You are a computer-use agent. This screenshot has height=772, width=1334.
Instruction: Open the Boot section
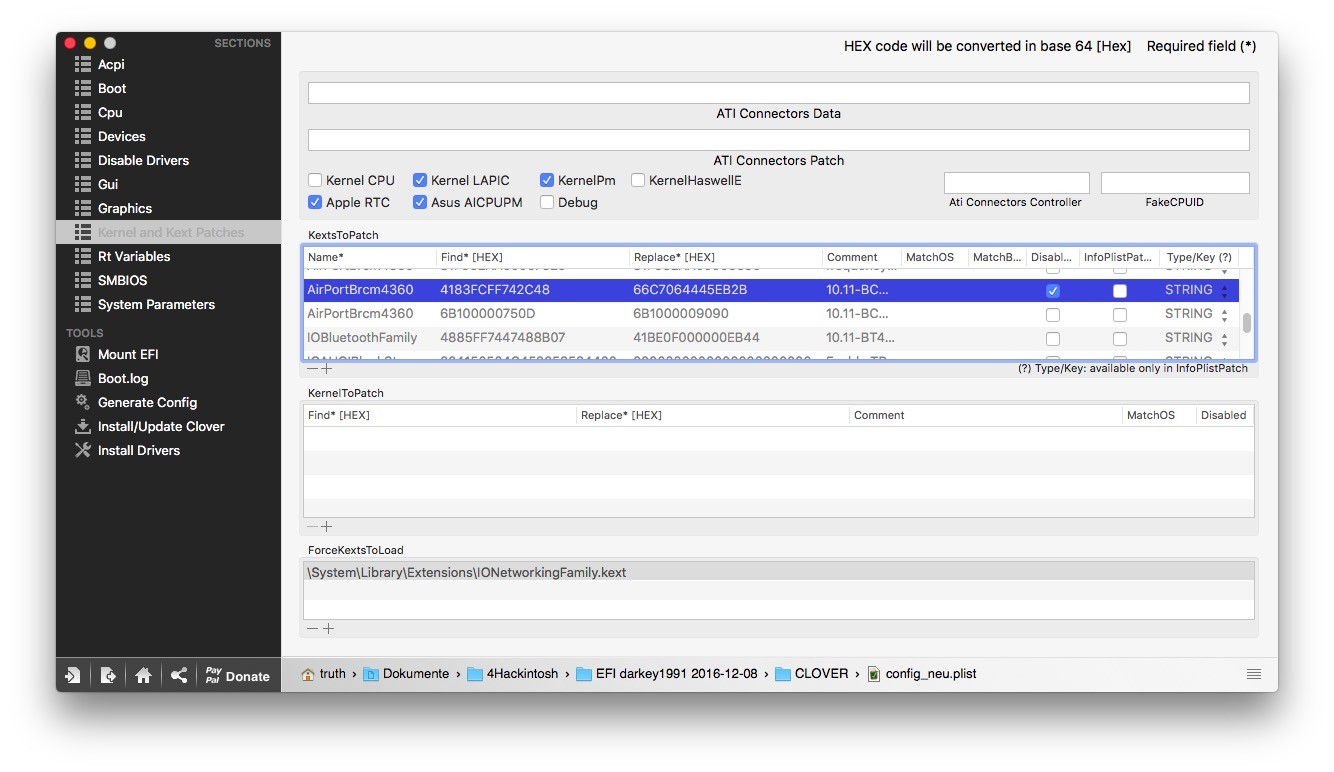(112, 88)
